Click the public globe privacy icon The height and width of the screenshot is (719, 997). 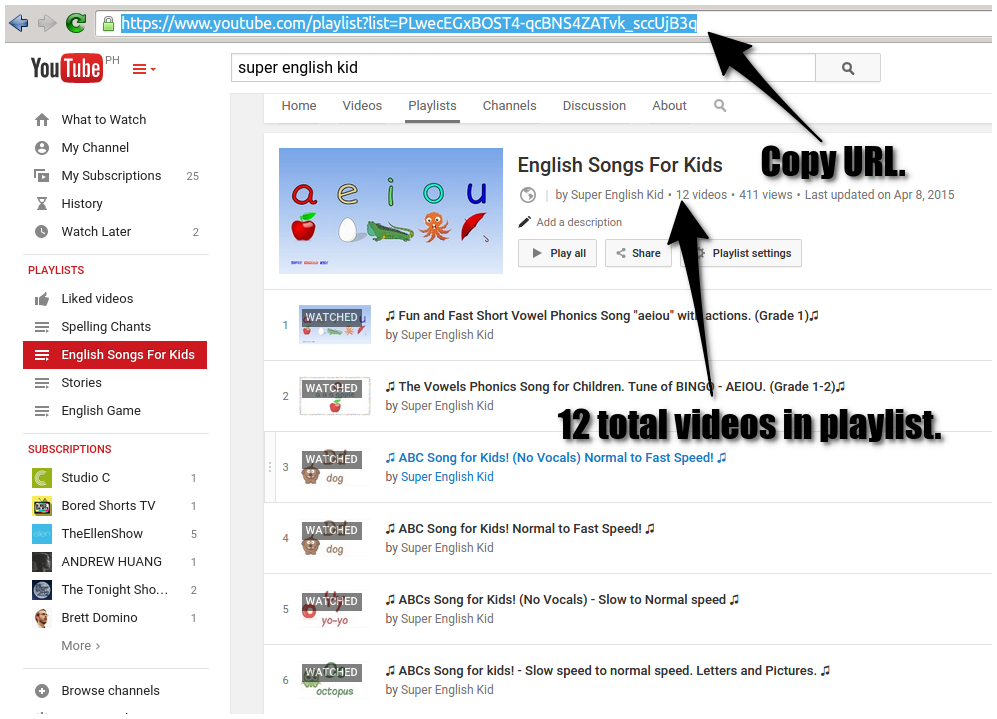tap(528, 195)
